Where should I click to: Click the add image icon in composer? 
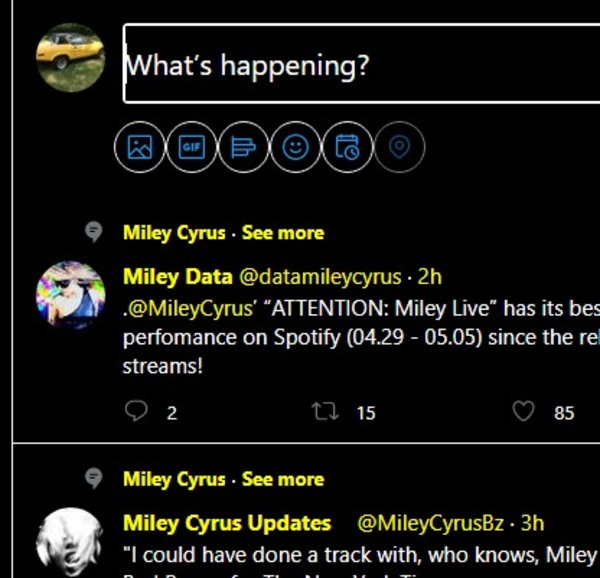[x=139, y=148]
